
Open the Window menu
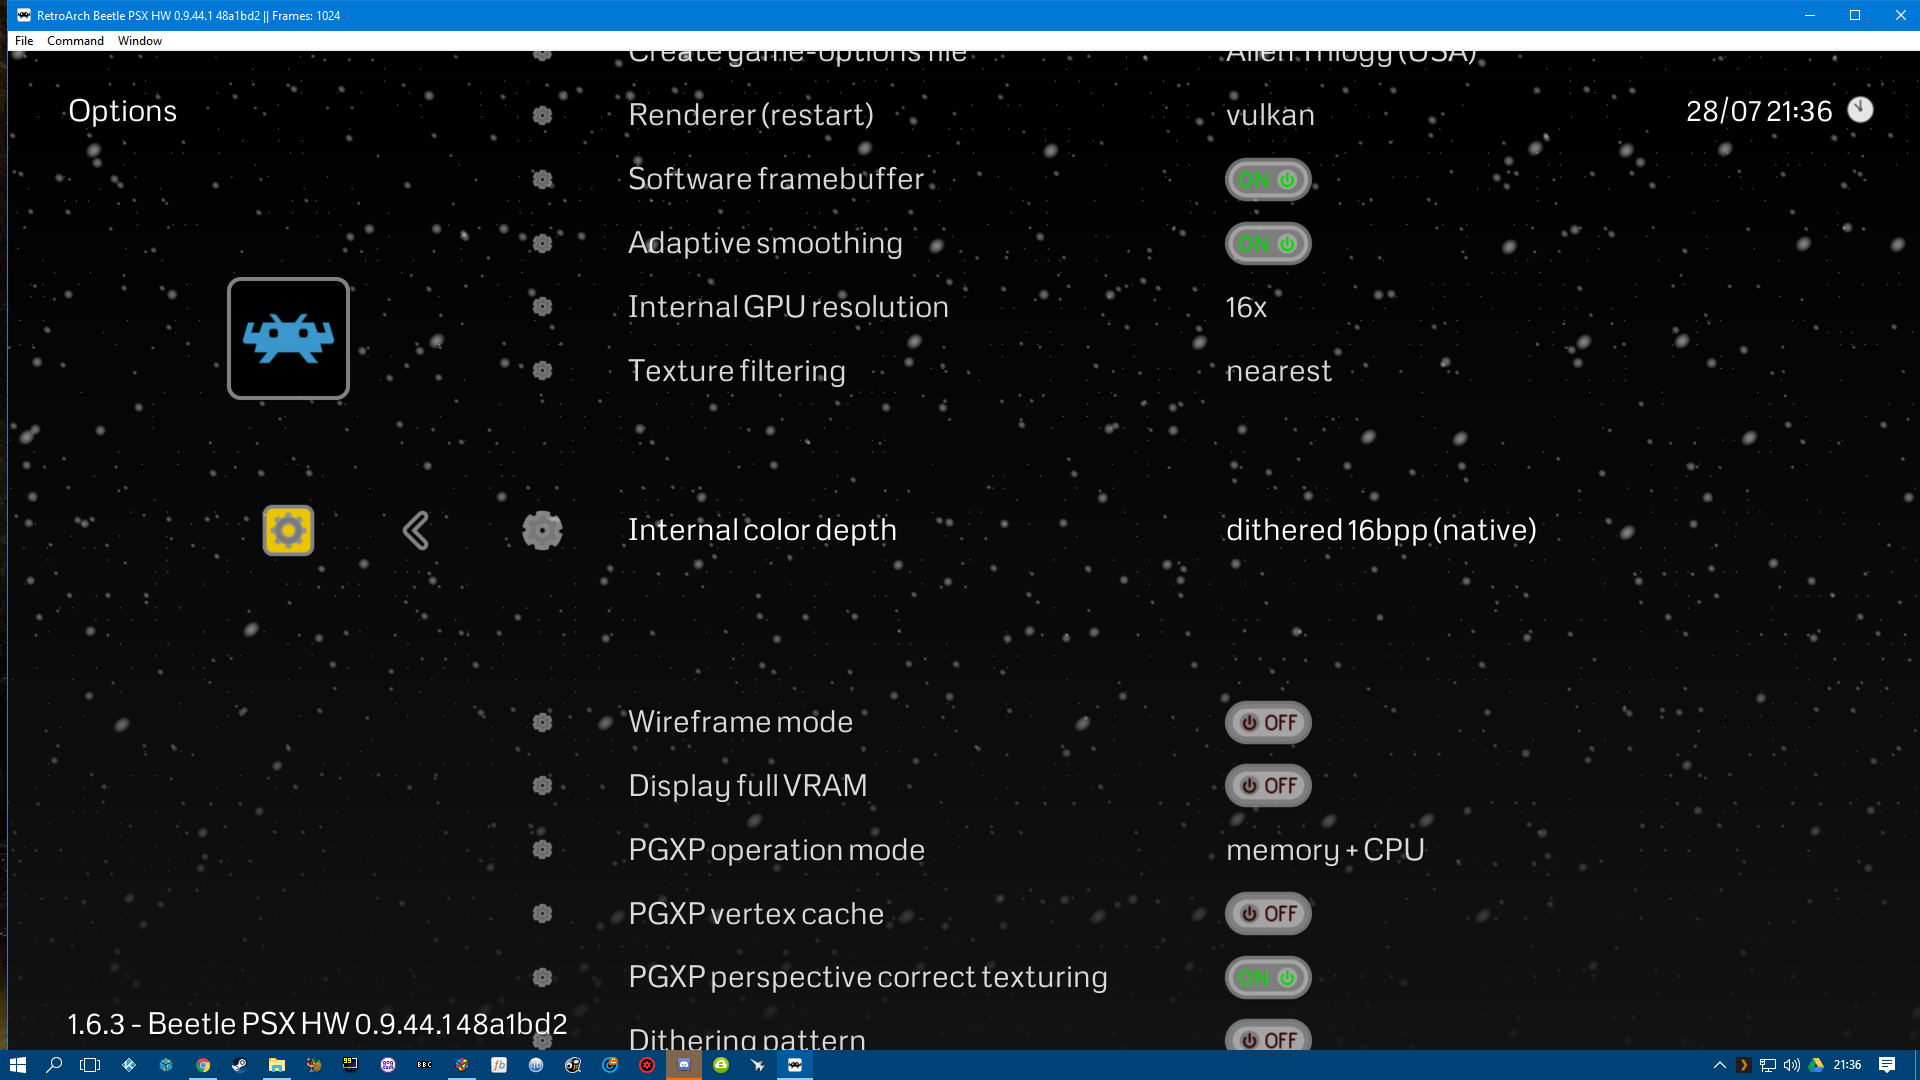[x=139, y=41]
